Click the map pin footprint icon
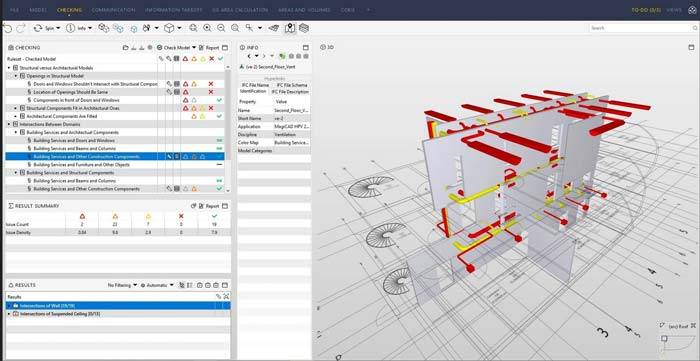Image resolution: width=700 pixels, height=361 pixels. point(290,28)
